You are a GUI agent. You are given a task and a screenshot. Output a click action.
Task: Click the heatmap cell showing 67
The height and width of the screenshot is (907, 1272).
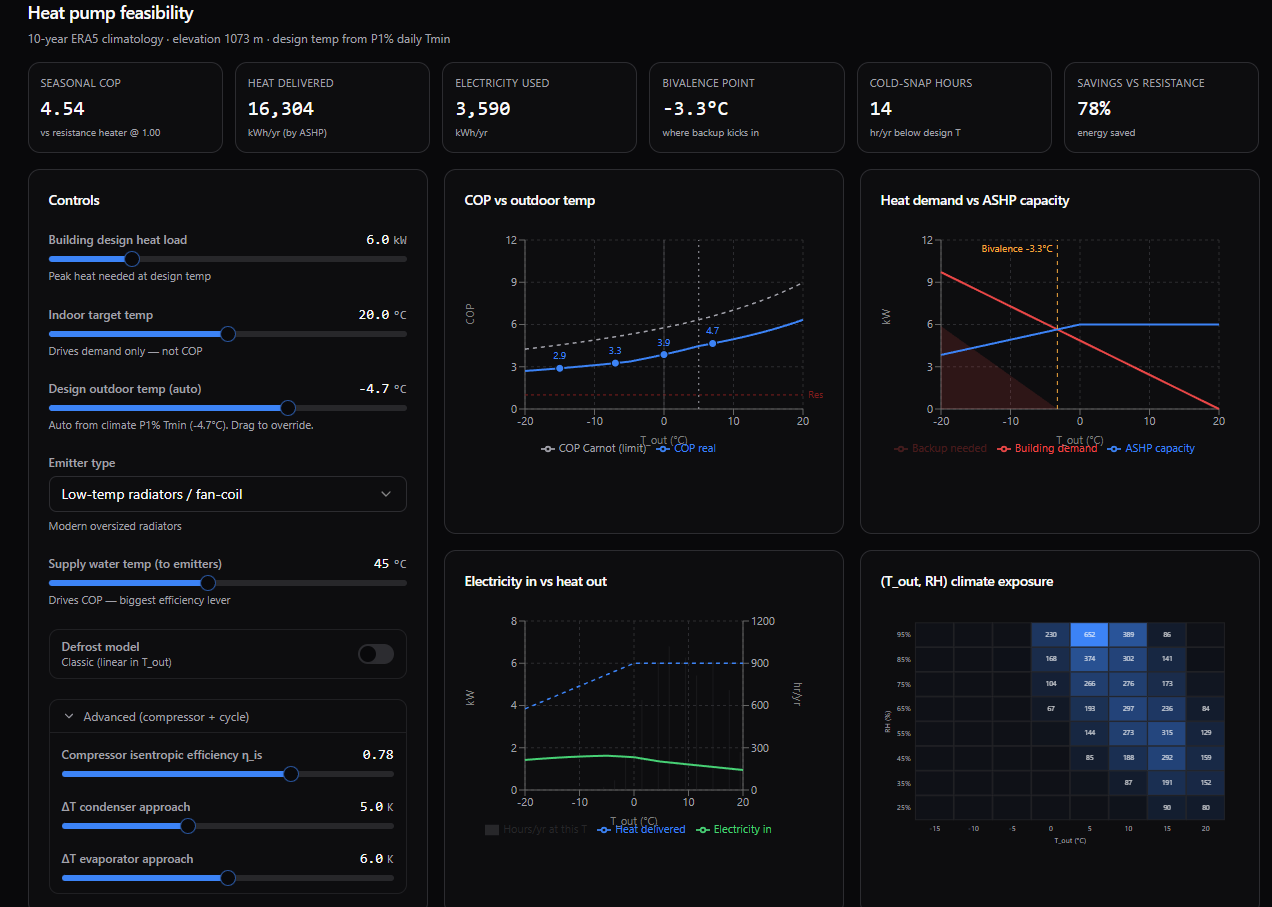pos(1050,709)
